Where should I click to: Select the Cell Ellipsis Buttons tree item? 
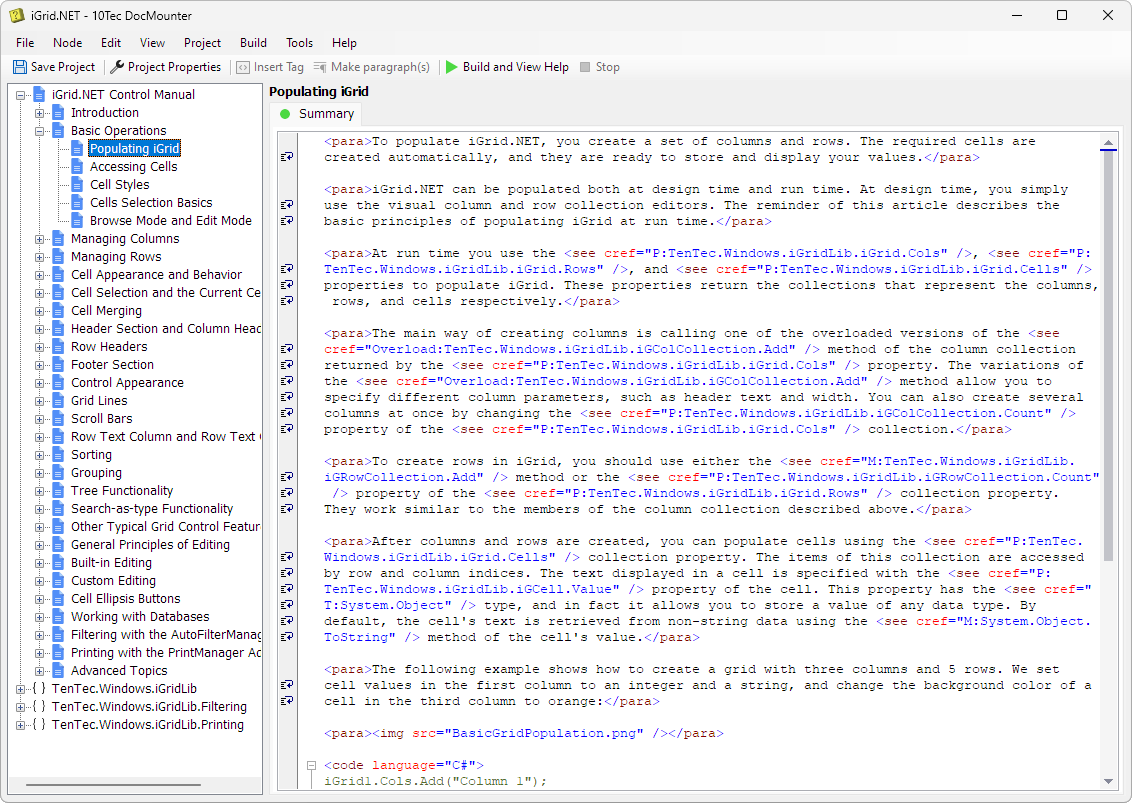coord(126,599)
